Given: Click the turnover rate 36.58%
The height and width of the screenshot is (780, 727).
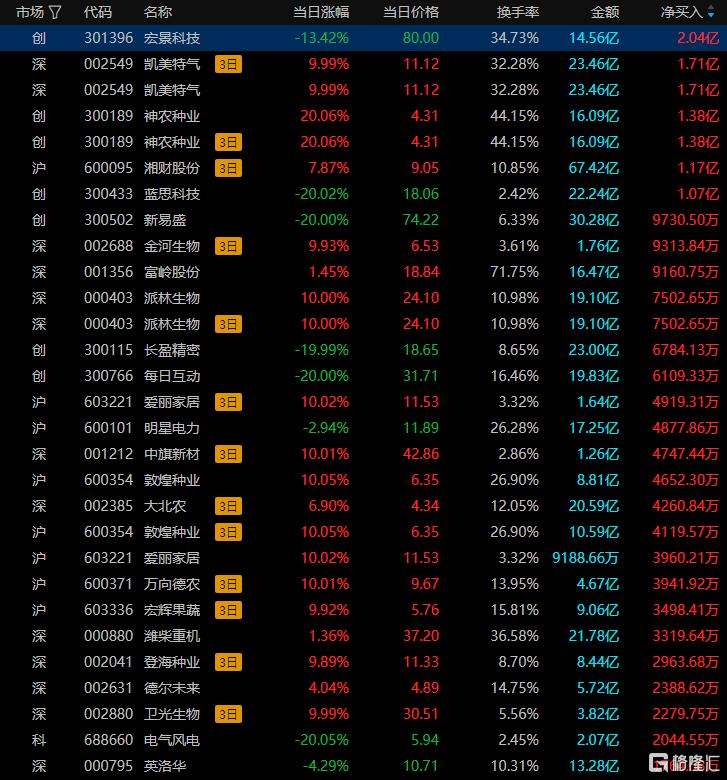Looking at the screenshot, I should click(515, 636).
